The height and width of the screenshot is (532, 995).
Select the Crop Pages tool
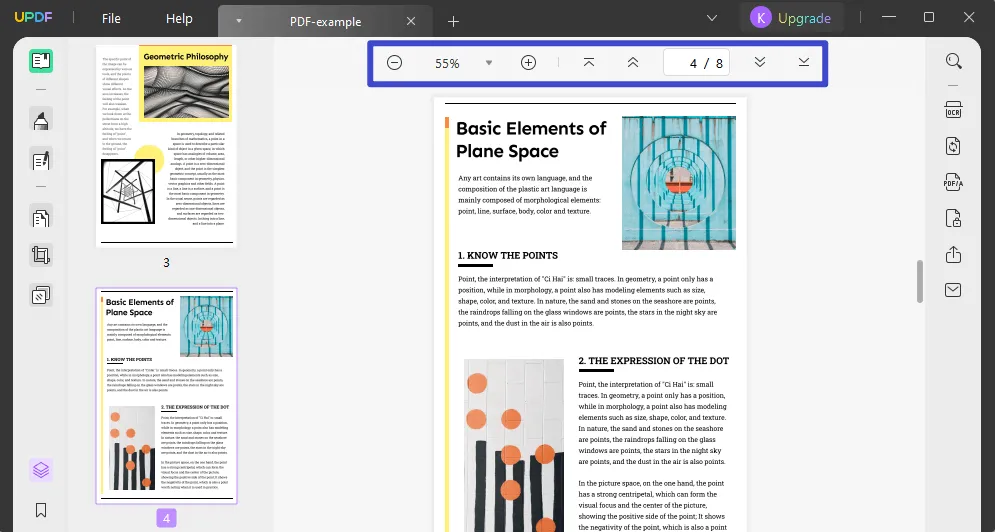pyautogui.click(x=41, y=255)
